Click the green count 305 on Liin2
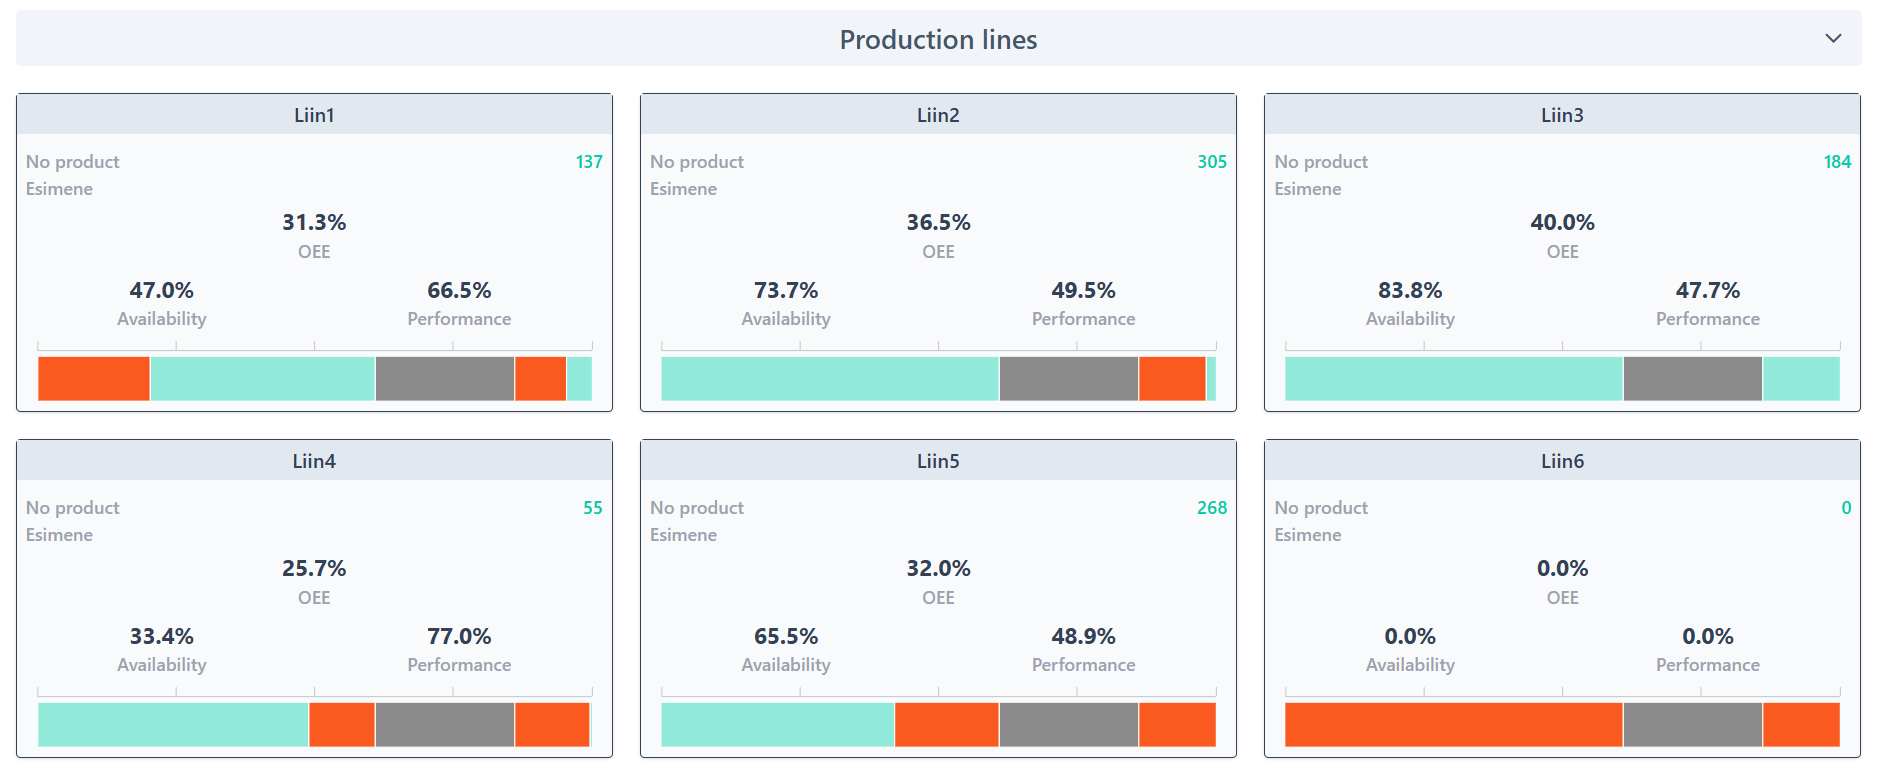This screenshot has width=1877, height=777. (x=1212, y=162)
